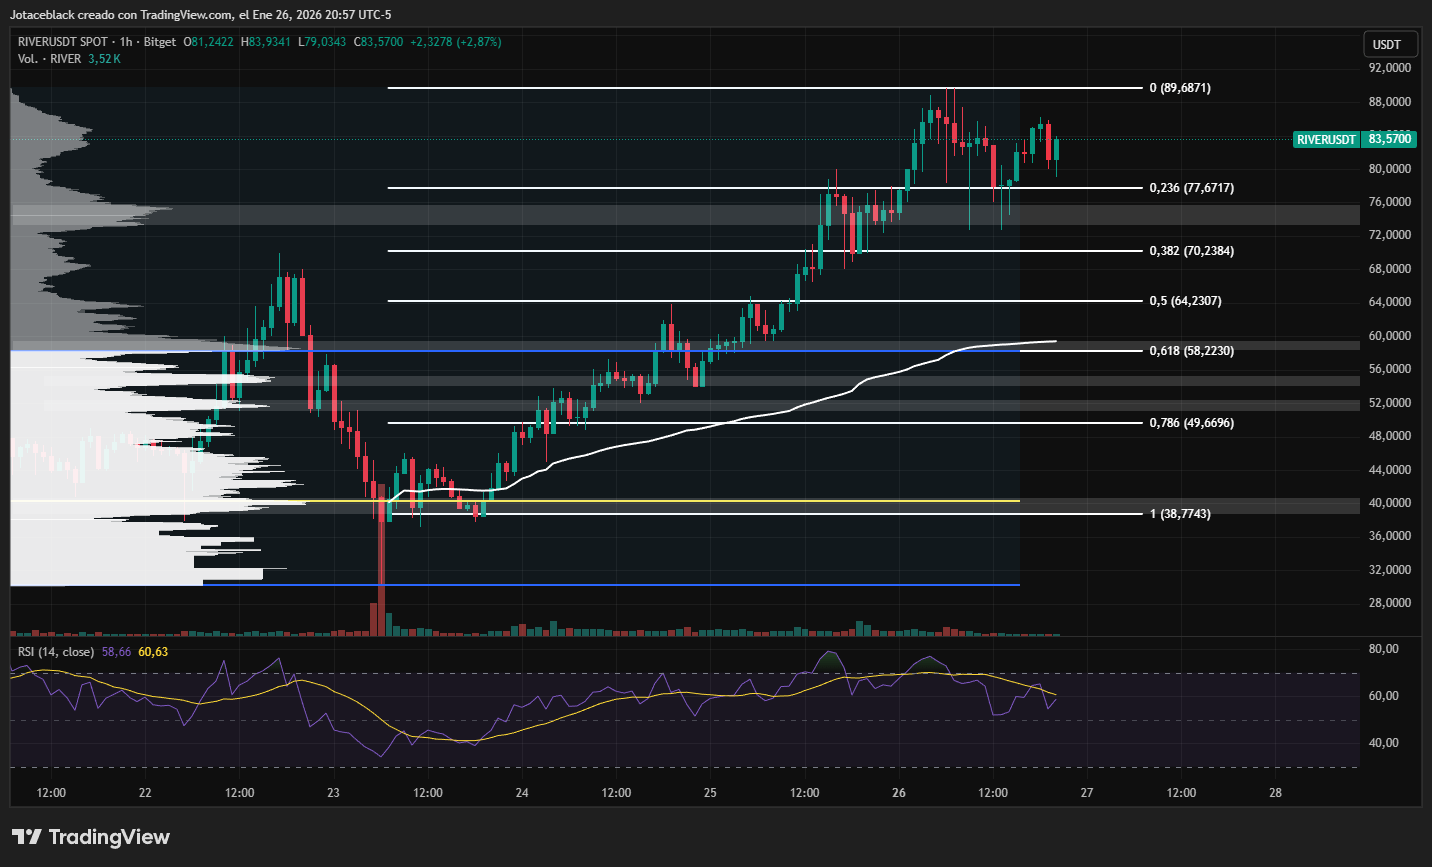This screenshot has height=867, width=1432.
Task: Click the yellow RSI average value 60,63
Action: tap(153, 652)
